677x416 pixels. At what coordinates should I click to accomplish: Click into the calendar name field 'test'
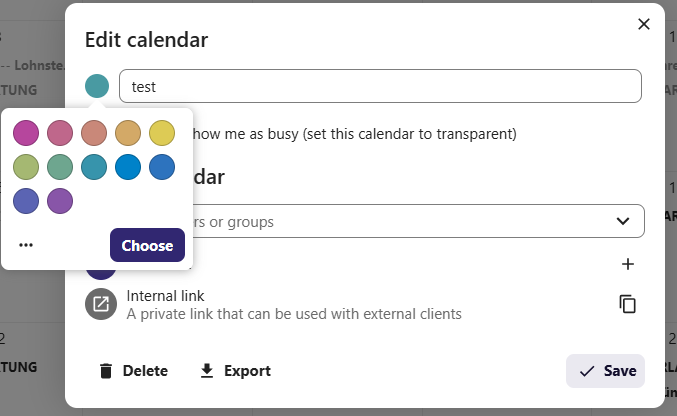[380, 86]
